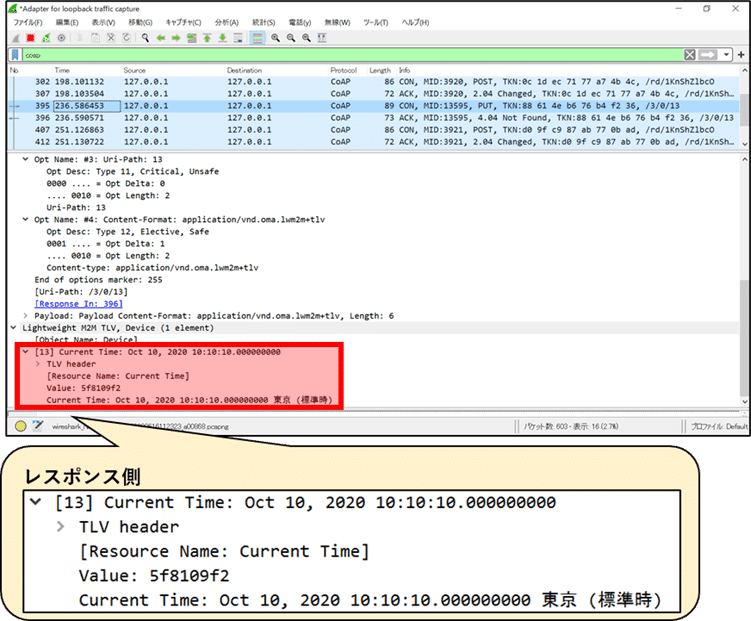
Task: Reload the capture file
Action: pos(126,38)
